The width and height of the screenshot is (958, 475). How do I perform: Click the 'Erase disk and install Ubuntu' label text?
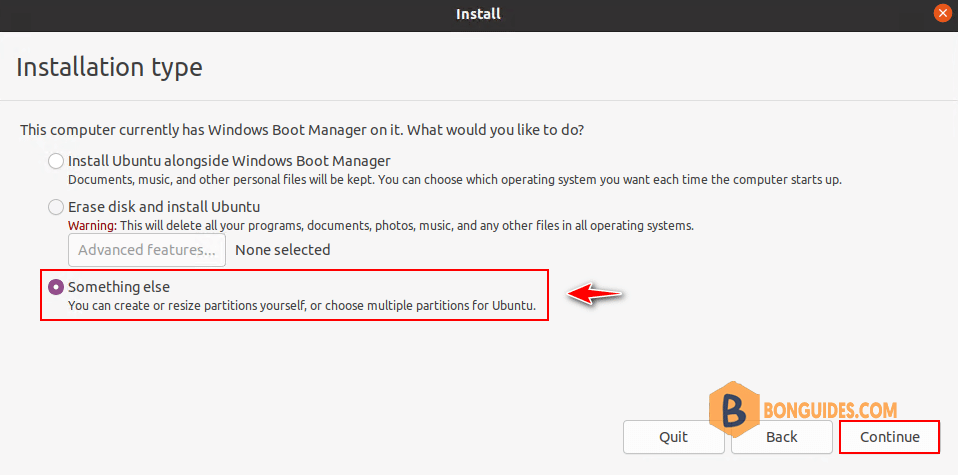(x=164, y=207)
